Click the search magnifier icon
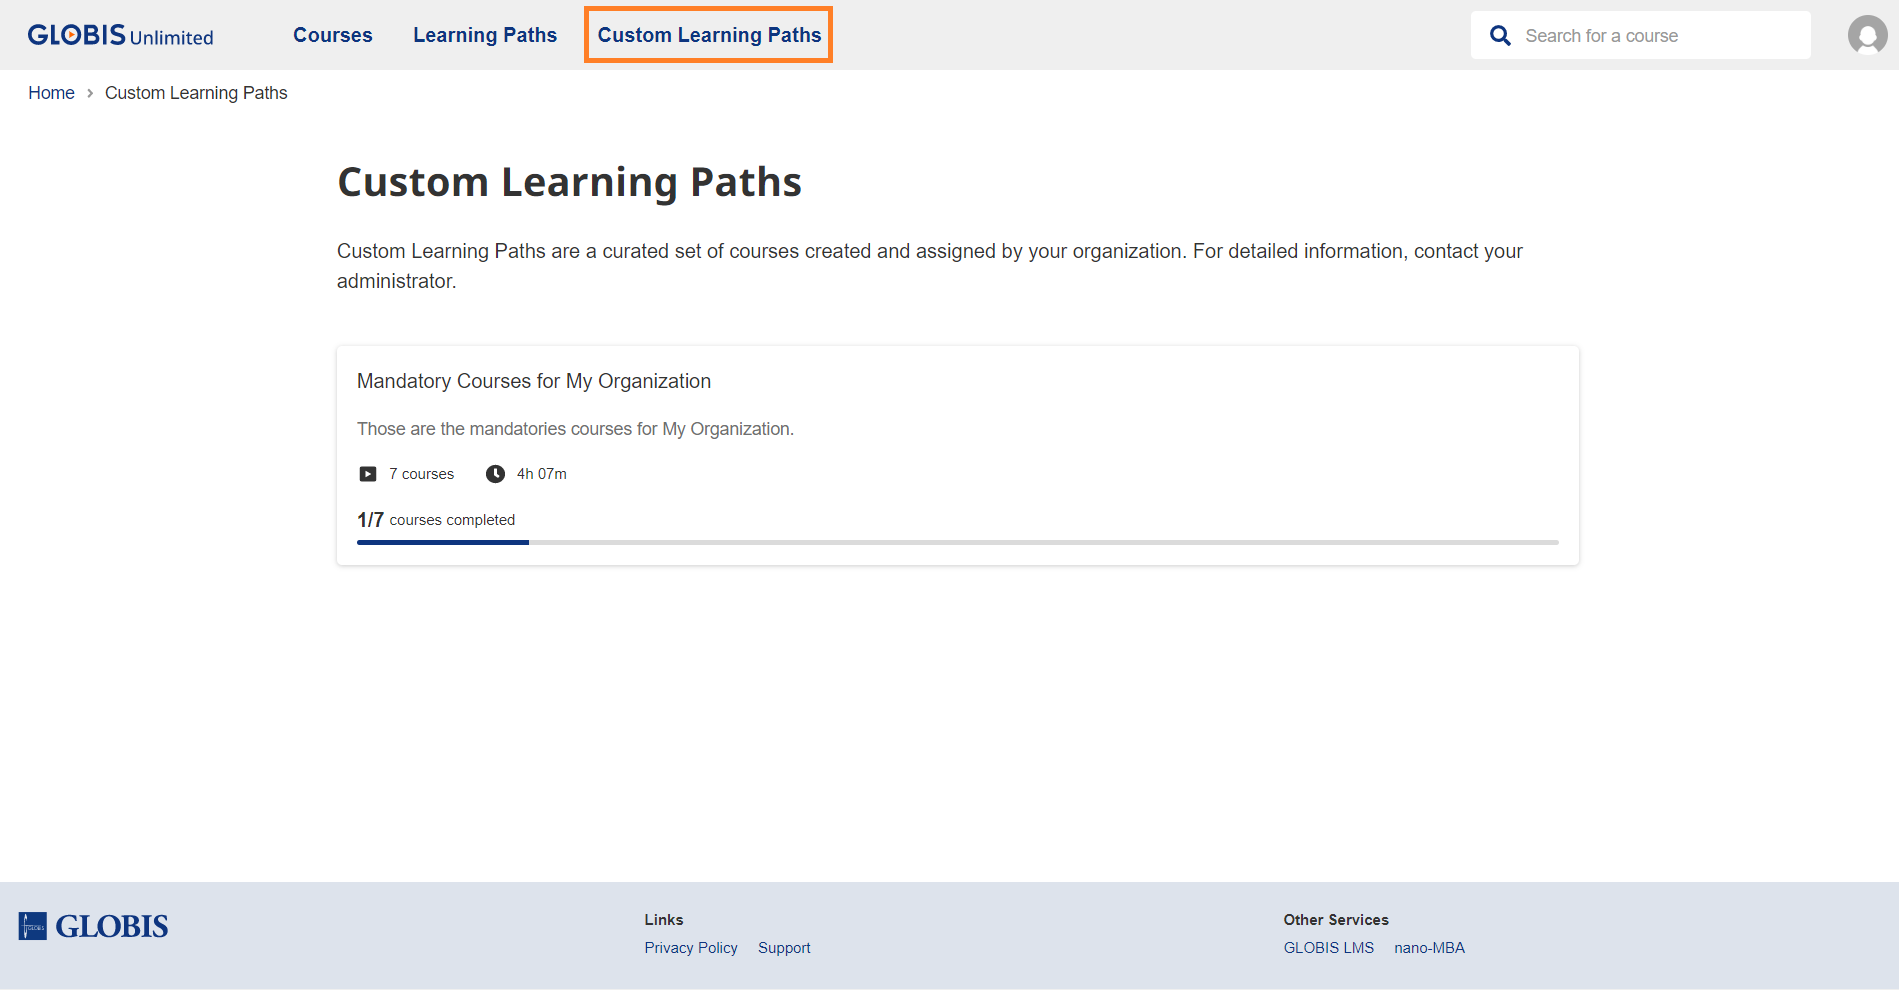This screenshot has height=990, width=1899. click(x=1500, y=34)
